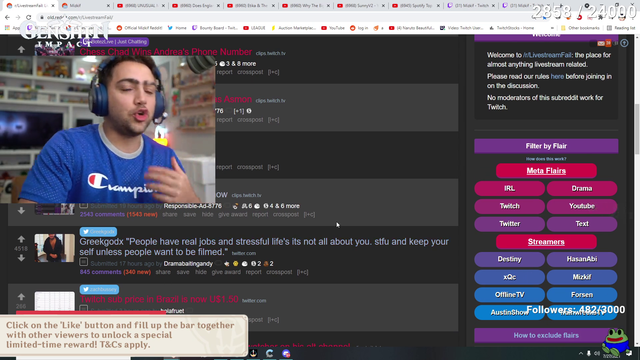This screenshot has height=360, width=640.
Task: Give award to the Greekgodx post
Action: click(x=226, y=272)
